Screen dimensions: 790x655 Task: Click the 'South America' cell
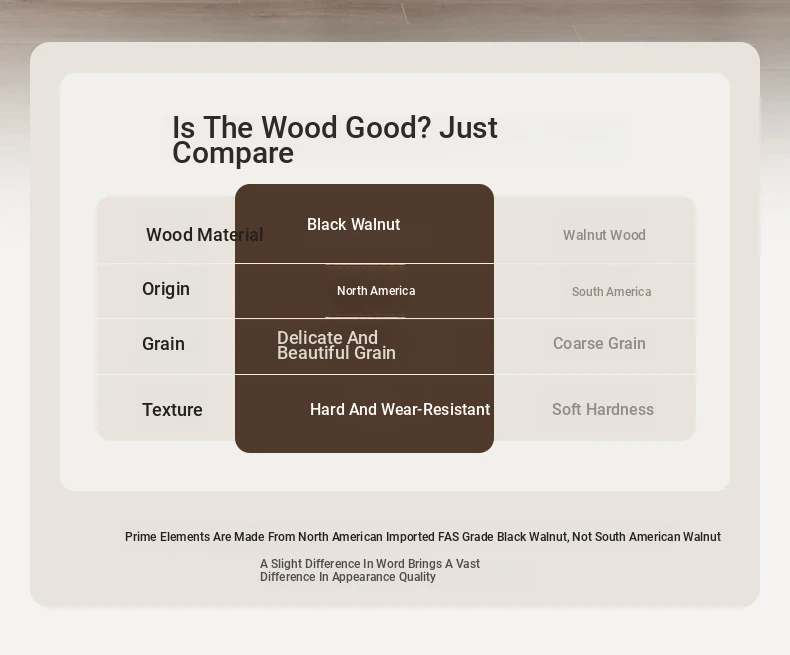[x=612, y=292]
